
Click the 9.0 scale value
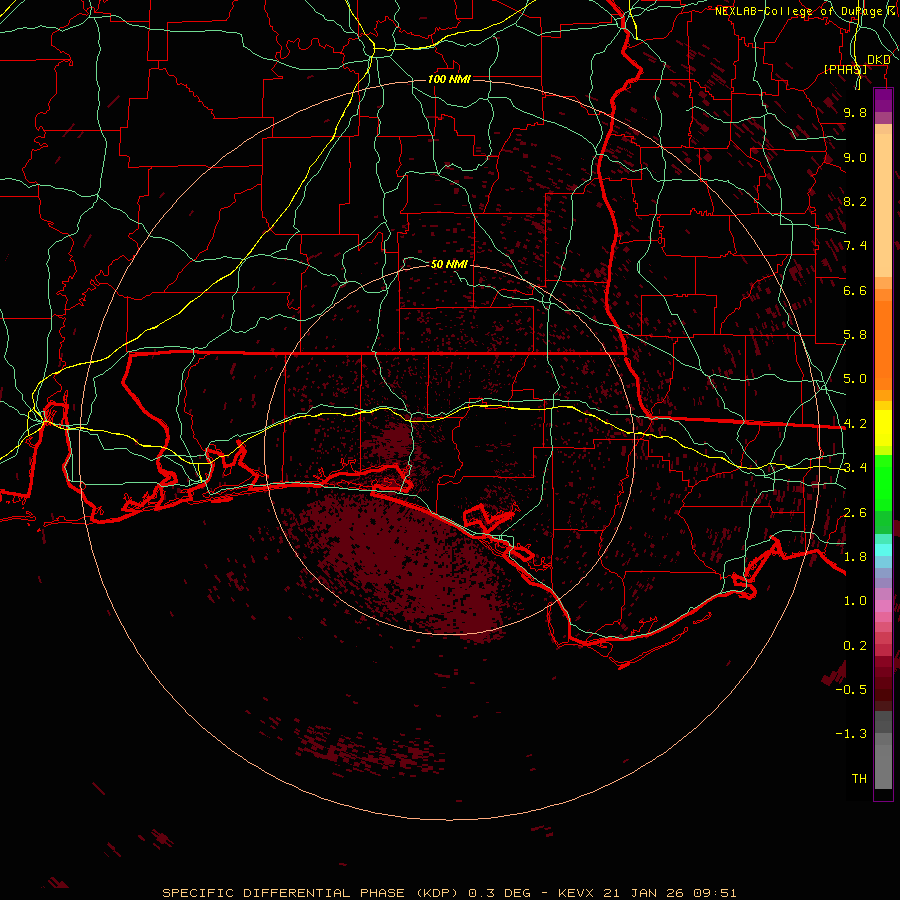pyautogui.click(x=855, y=157)
